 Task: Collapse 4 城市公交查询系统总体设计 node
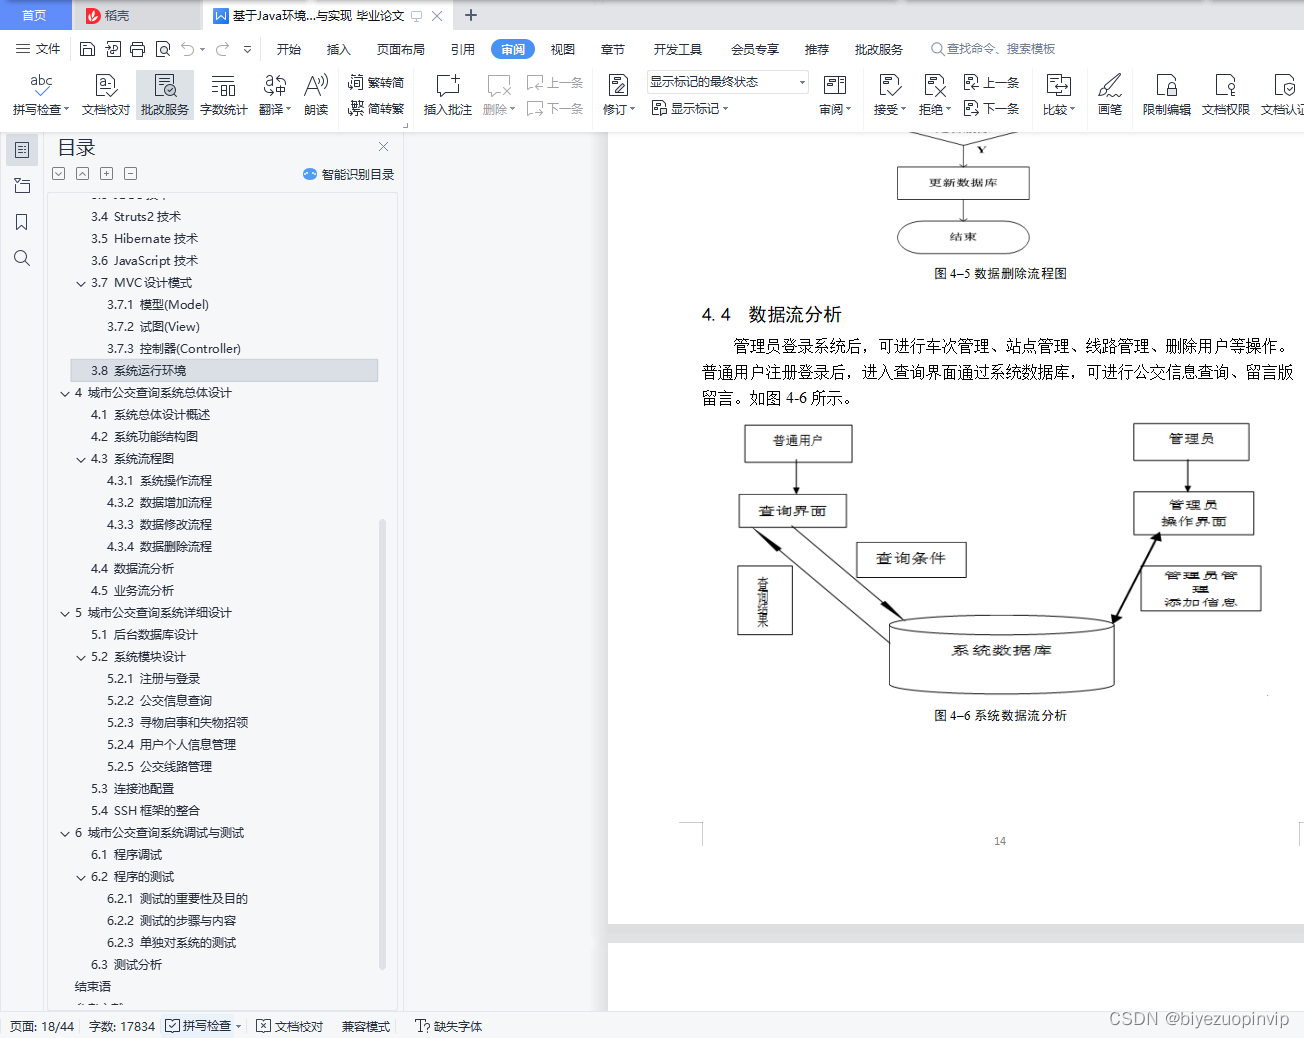tap(65, 393)
